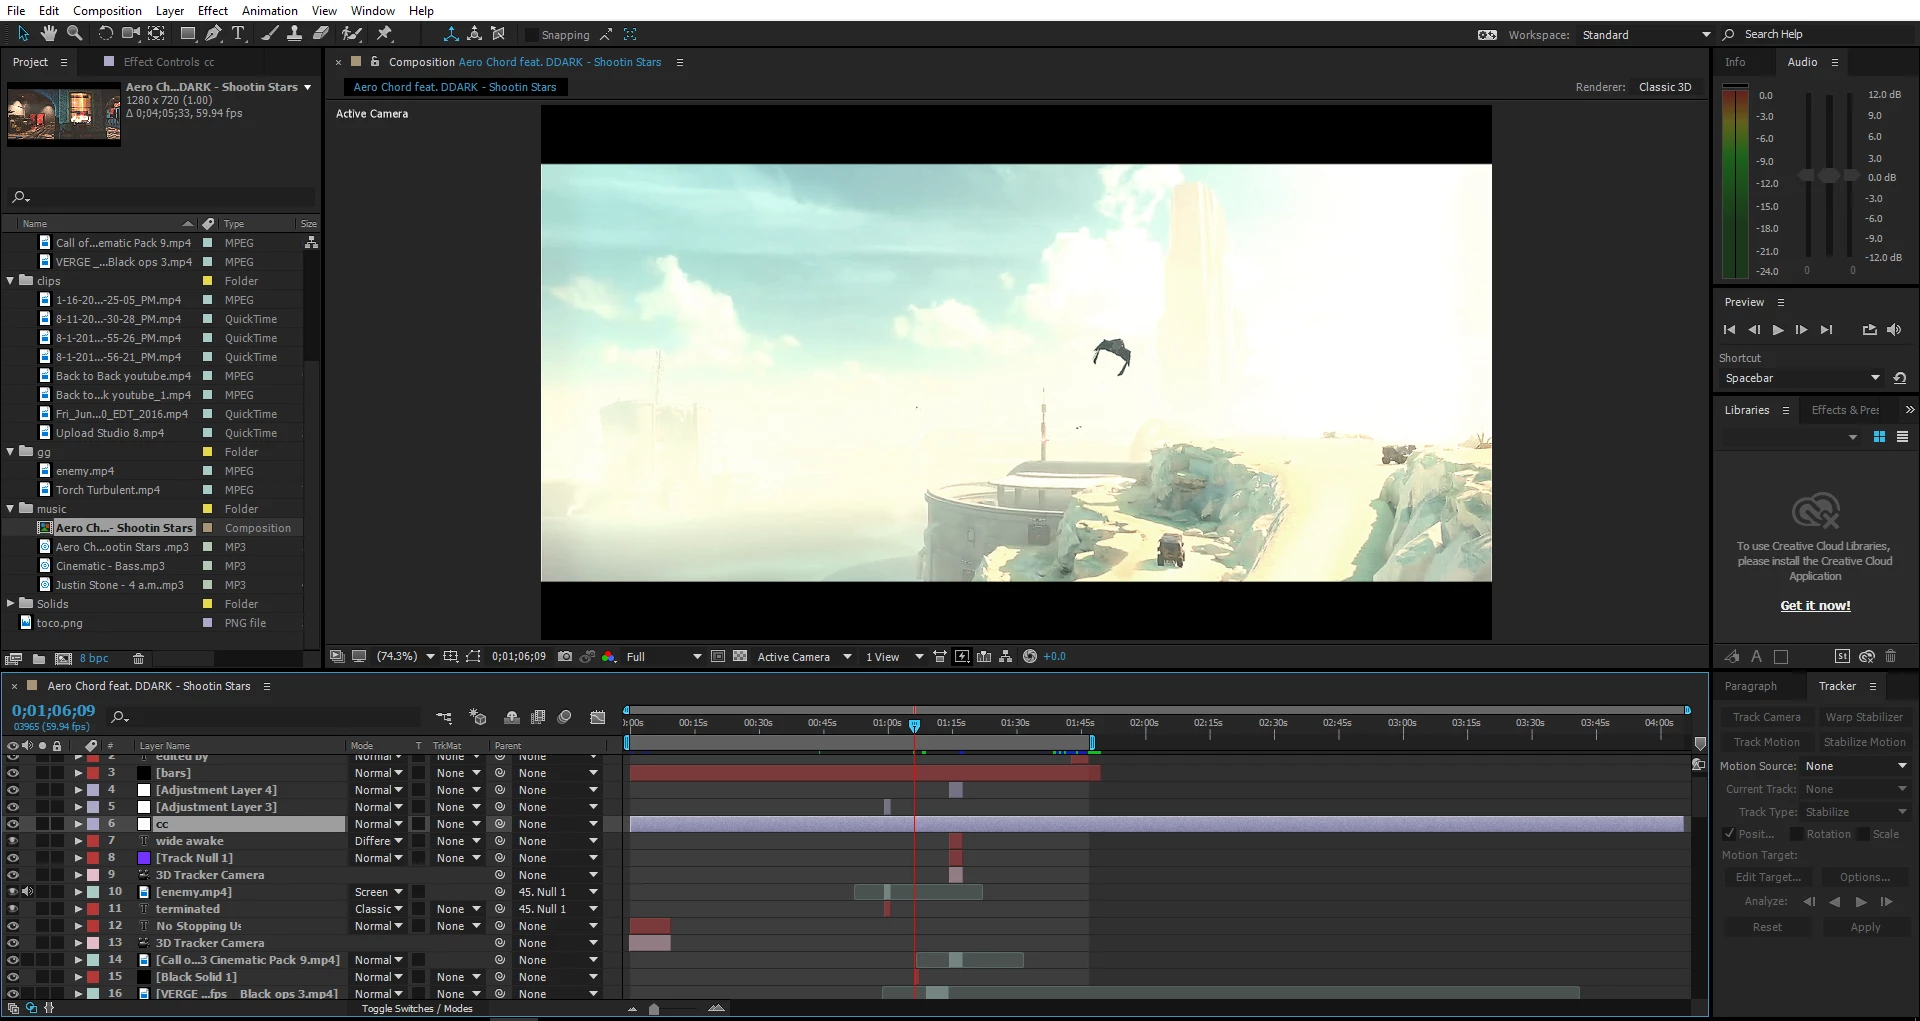
Task: Switch libraries to list view
Action: 1903,437
